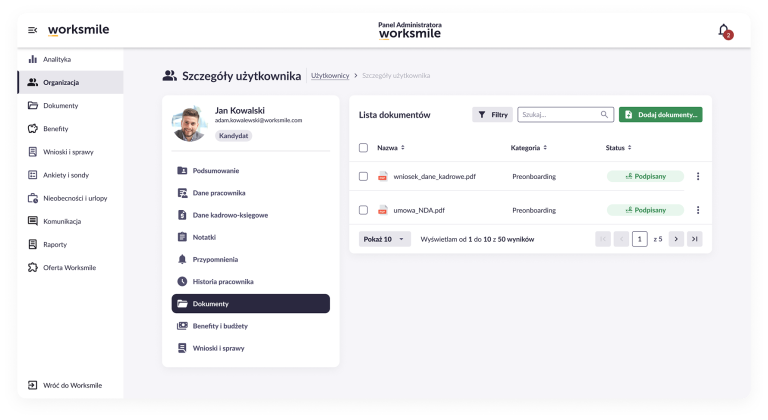768x420 pixels.
Task: Follow the Użytkownicy breadcrumb link
Action: tap(330, 75)
